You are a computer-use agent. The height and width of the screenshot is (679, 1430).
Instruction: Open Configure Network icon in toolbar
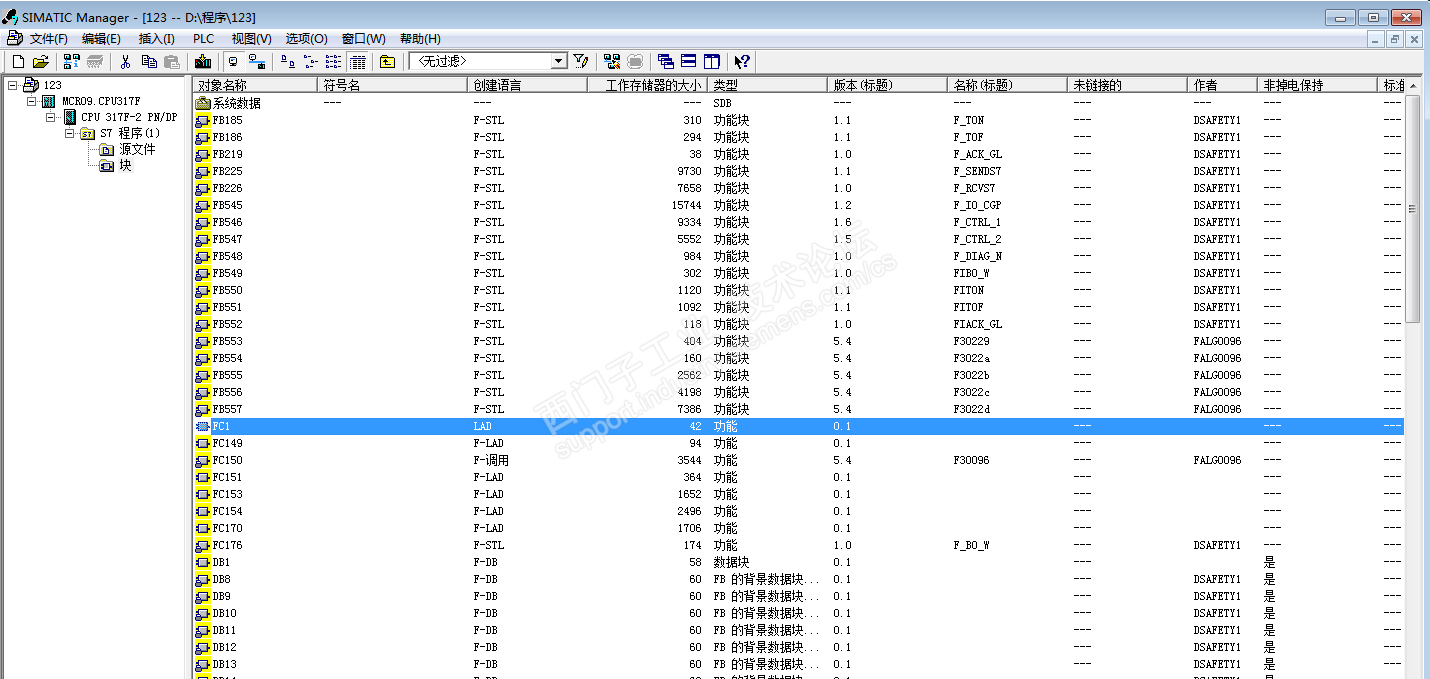click(x=612, y=61)
